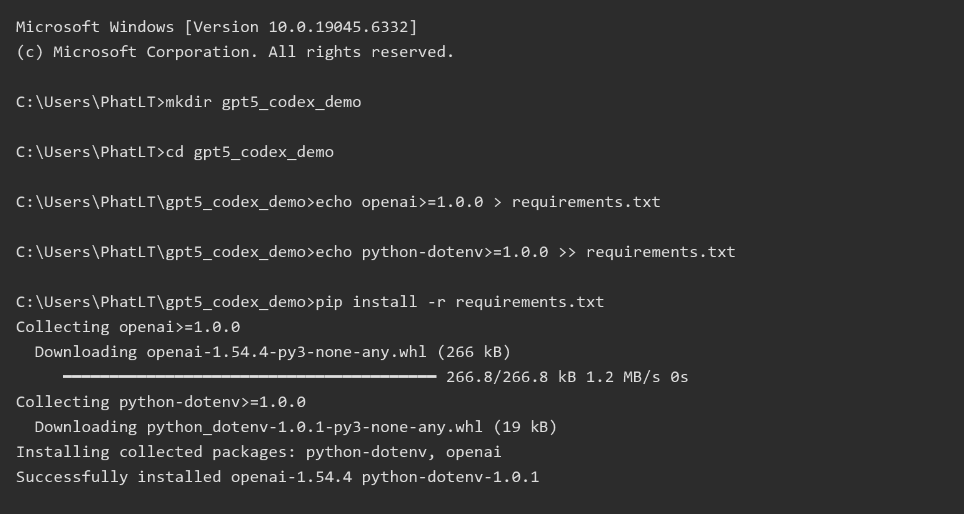Click the '(266 kB)' file size text

coord(483,352)
